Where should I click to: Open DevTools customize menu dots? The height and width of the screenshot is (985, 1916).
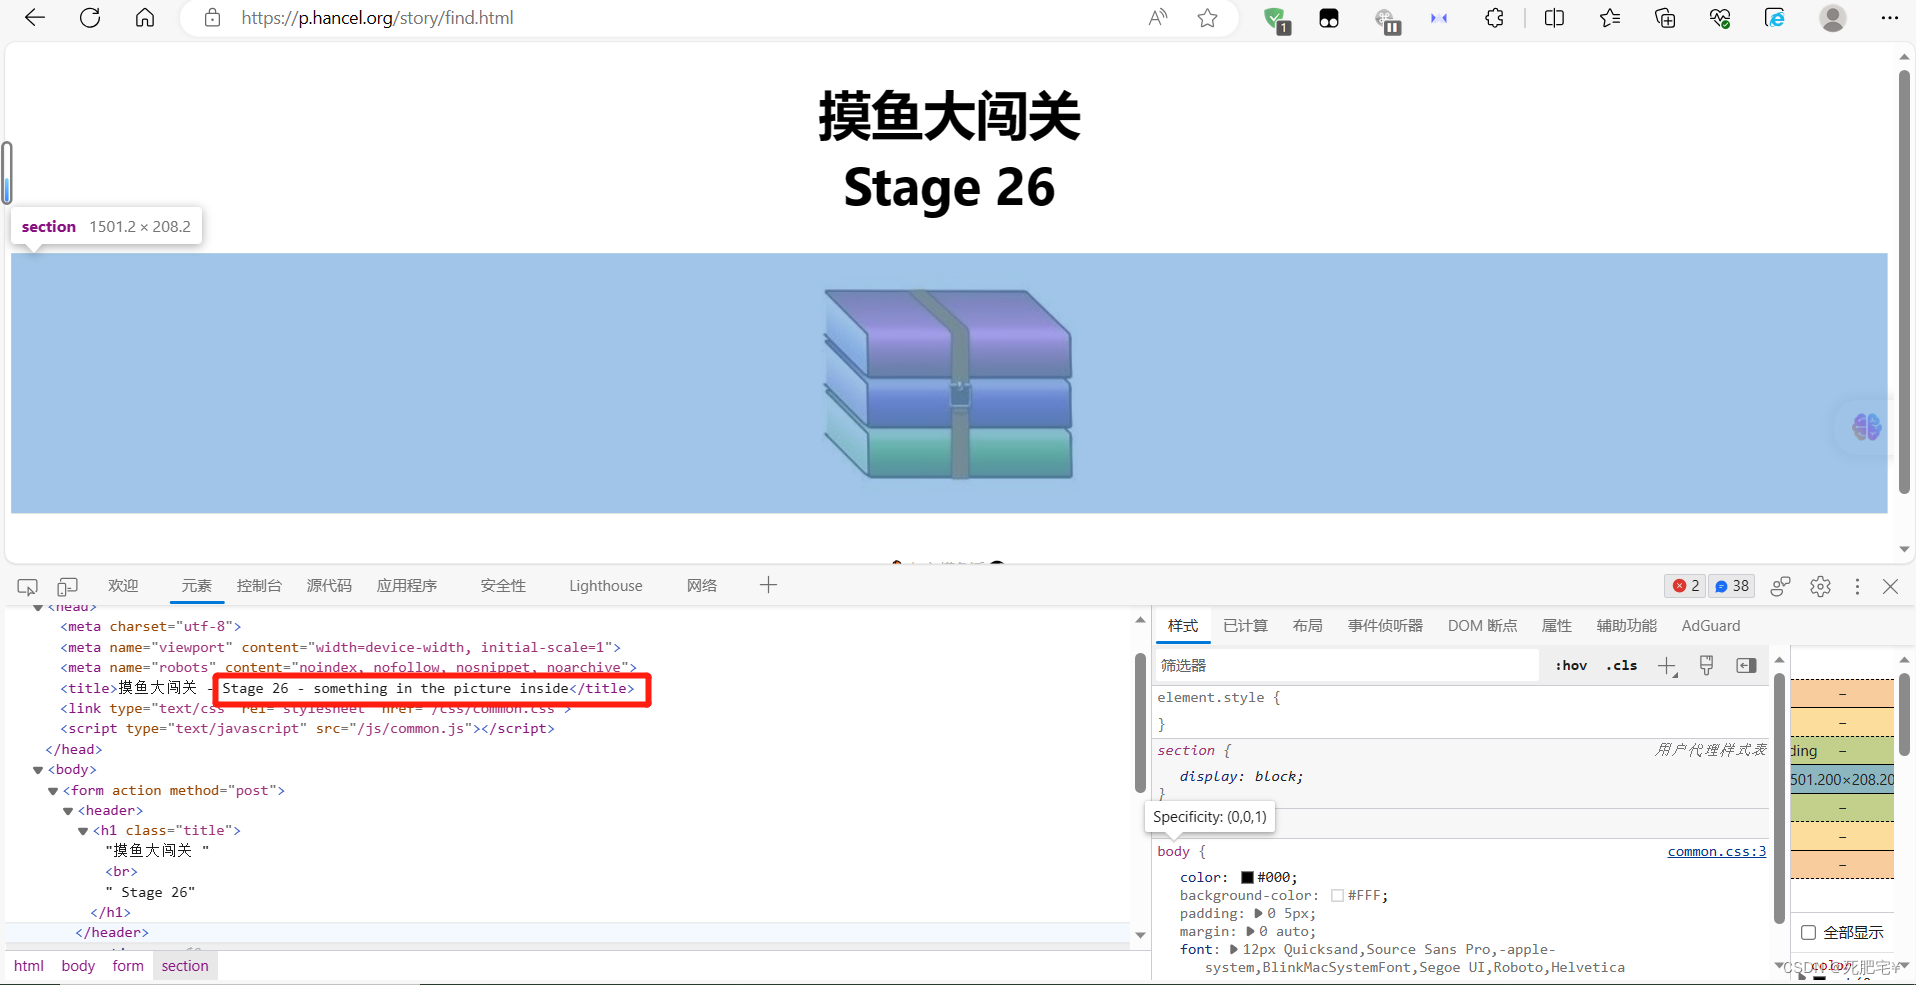pyautogui.click(x=1857, y=586)
